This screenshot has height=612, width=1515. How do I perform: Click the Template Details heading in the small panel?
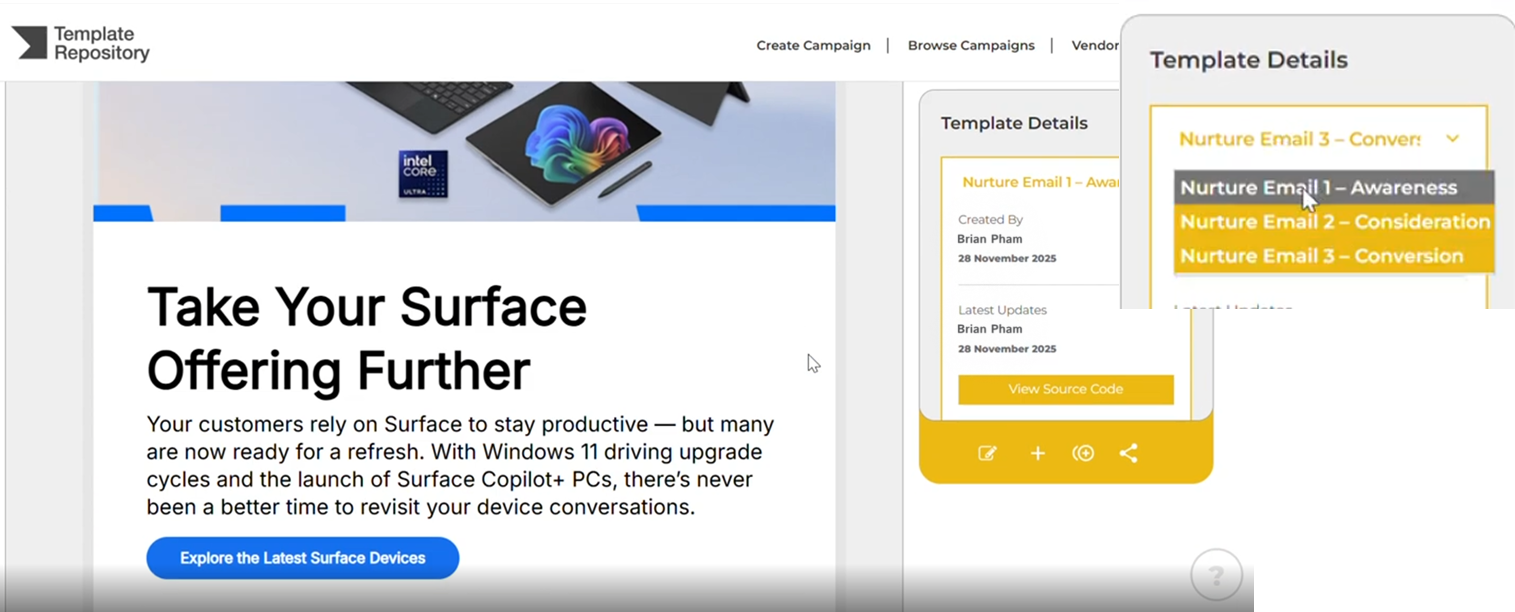1014,123
